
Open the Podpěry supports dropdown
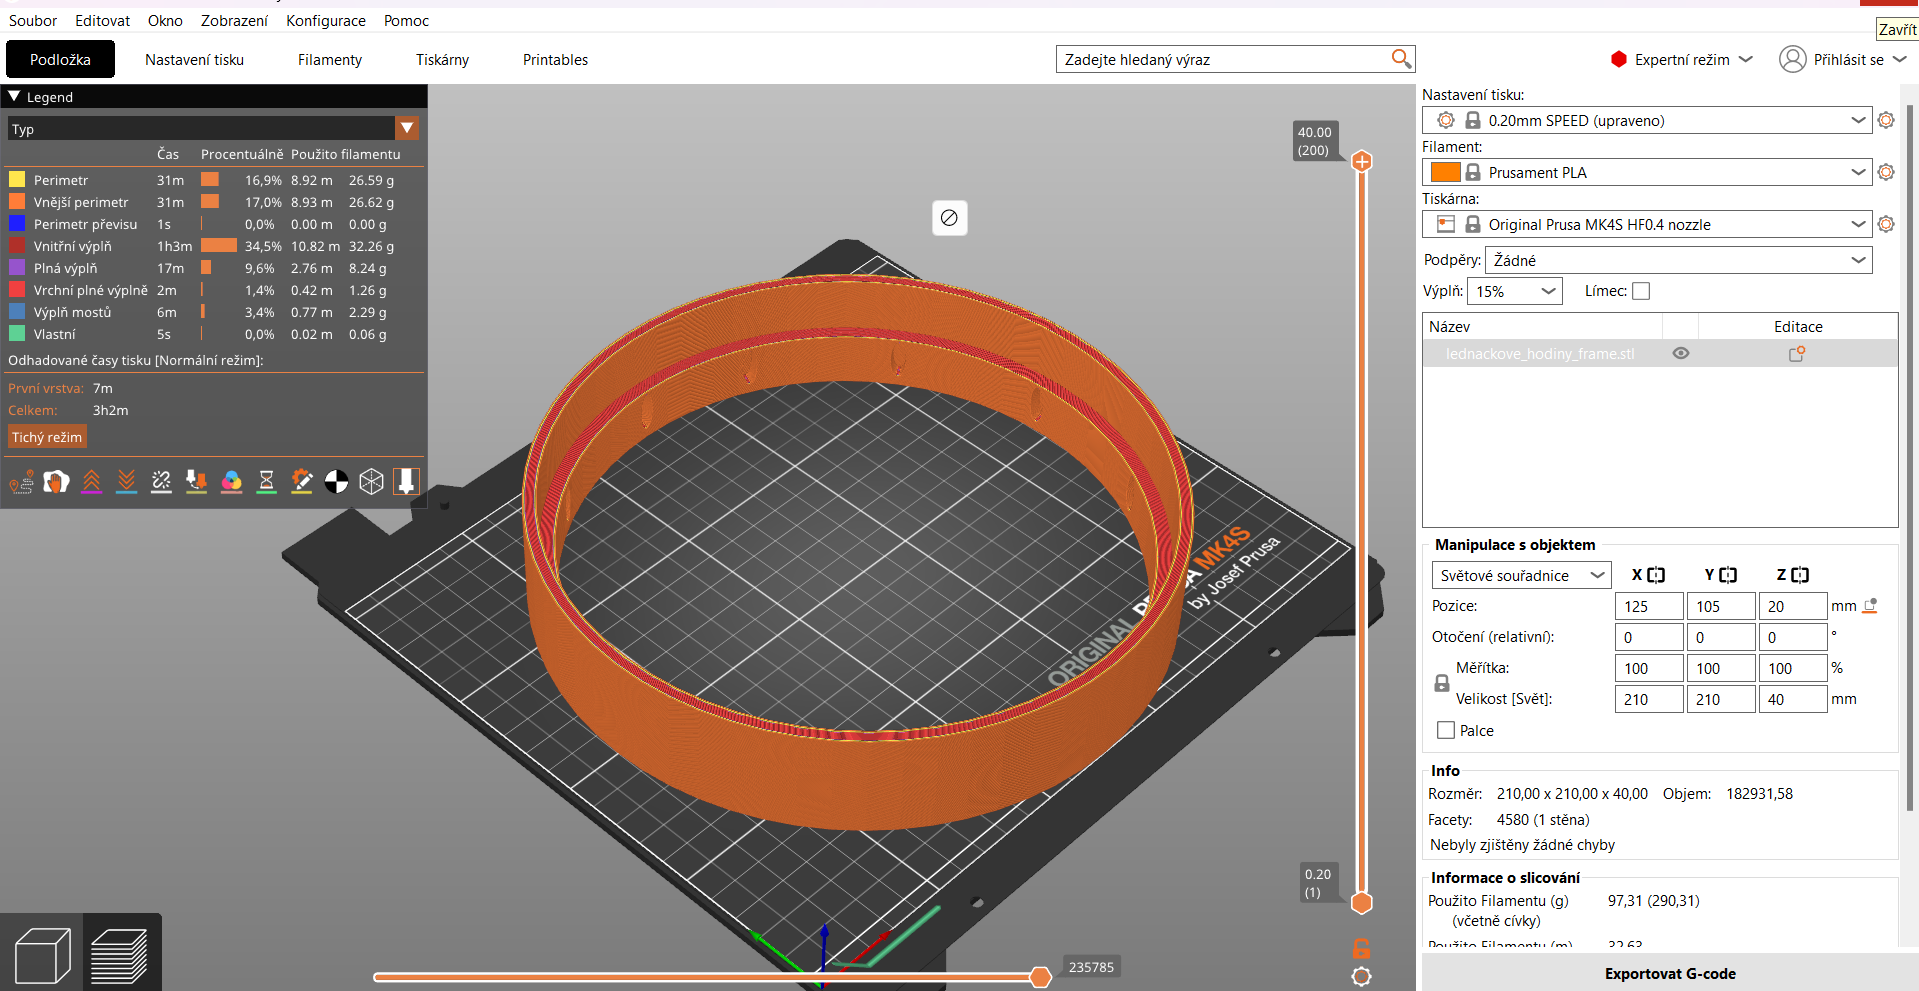[1679, 260]
